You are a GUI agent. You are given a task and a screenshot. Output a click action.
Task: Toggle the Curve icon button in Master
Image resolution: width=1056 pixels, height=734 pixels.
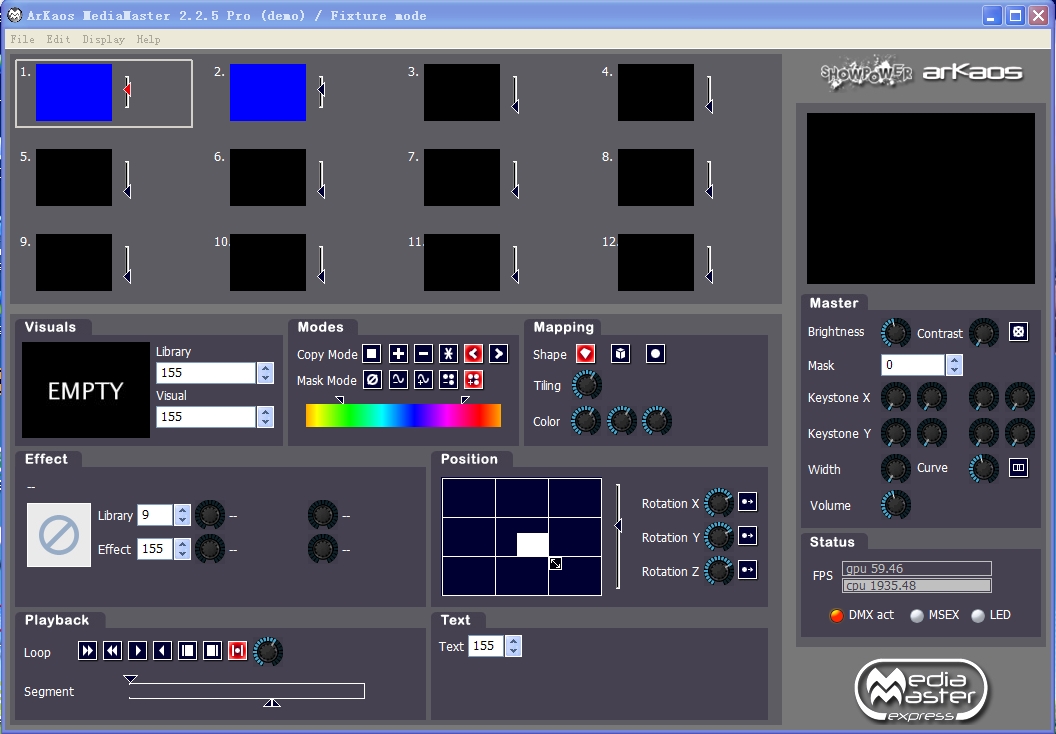click(x=1018, y=467)
